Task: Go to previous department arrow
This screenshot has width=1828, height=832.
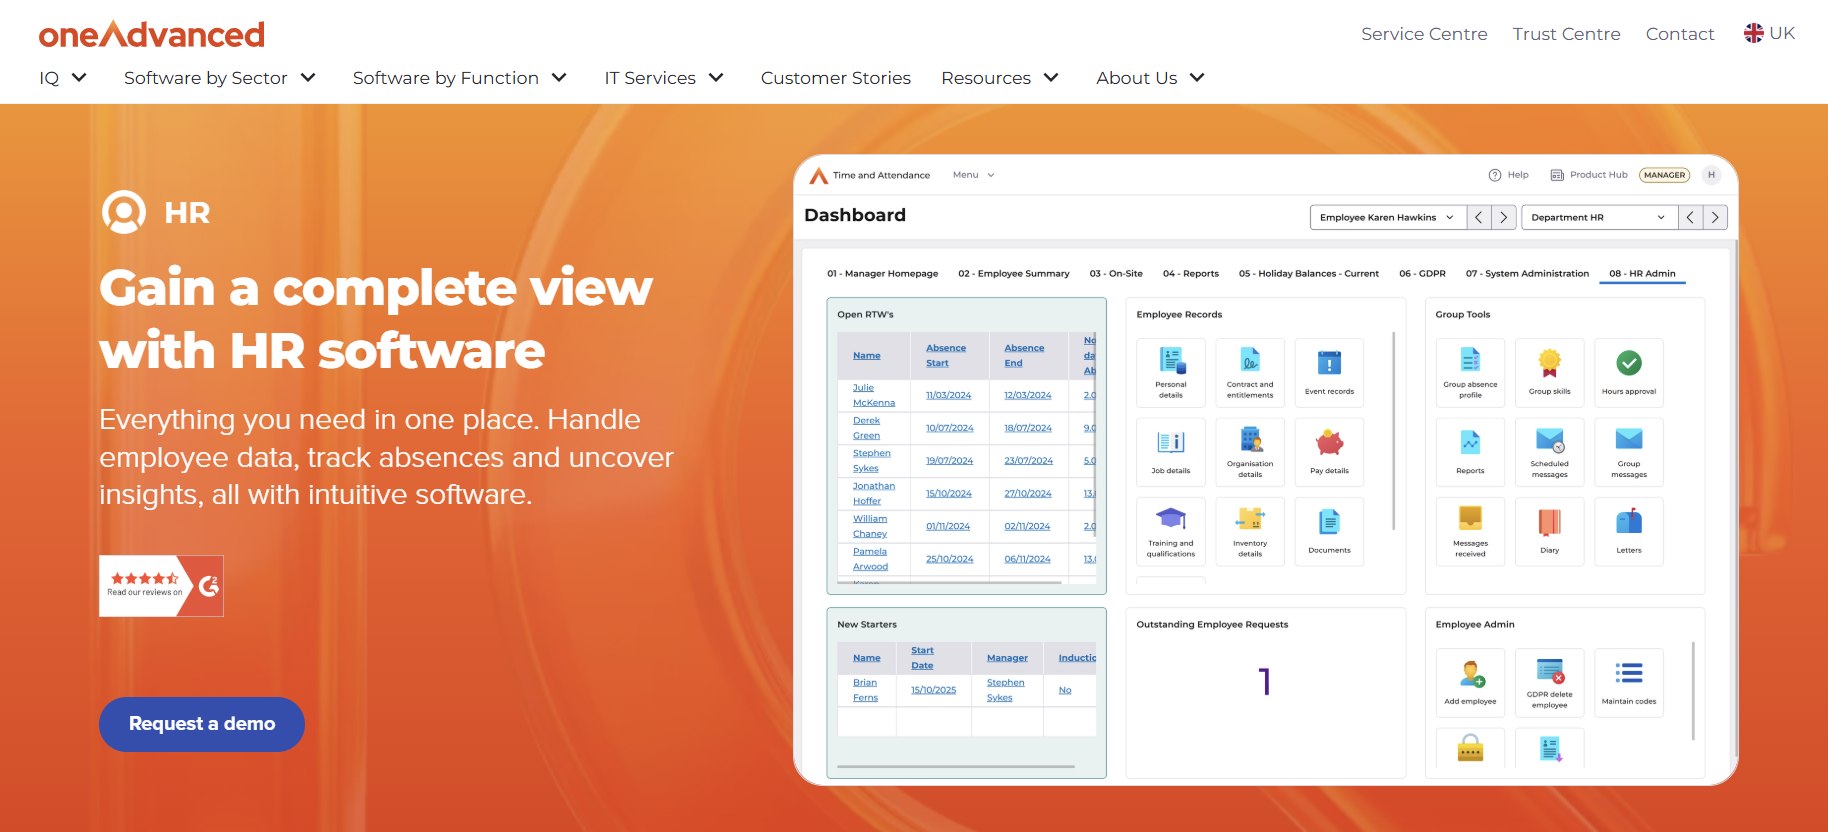Action: pos(1690,217)
